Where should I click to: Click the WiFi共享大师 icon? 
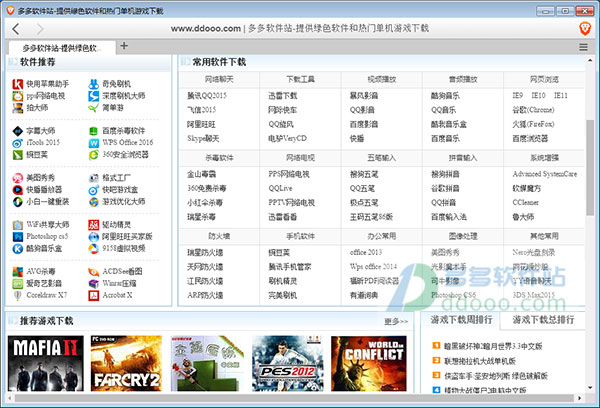(18, 225)
